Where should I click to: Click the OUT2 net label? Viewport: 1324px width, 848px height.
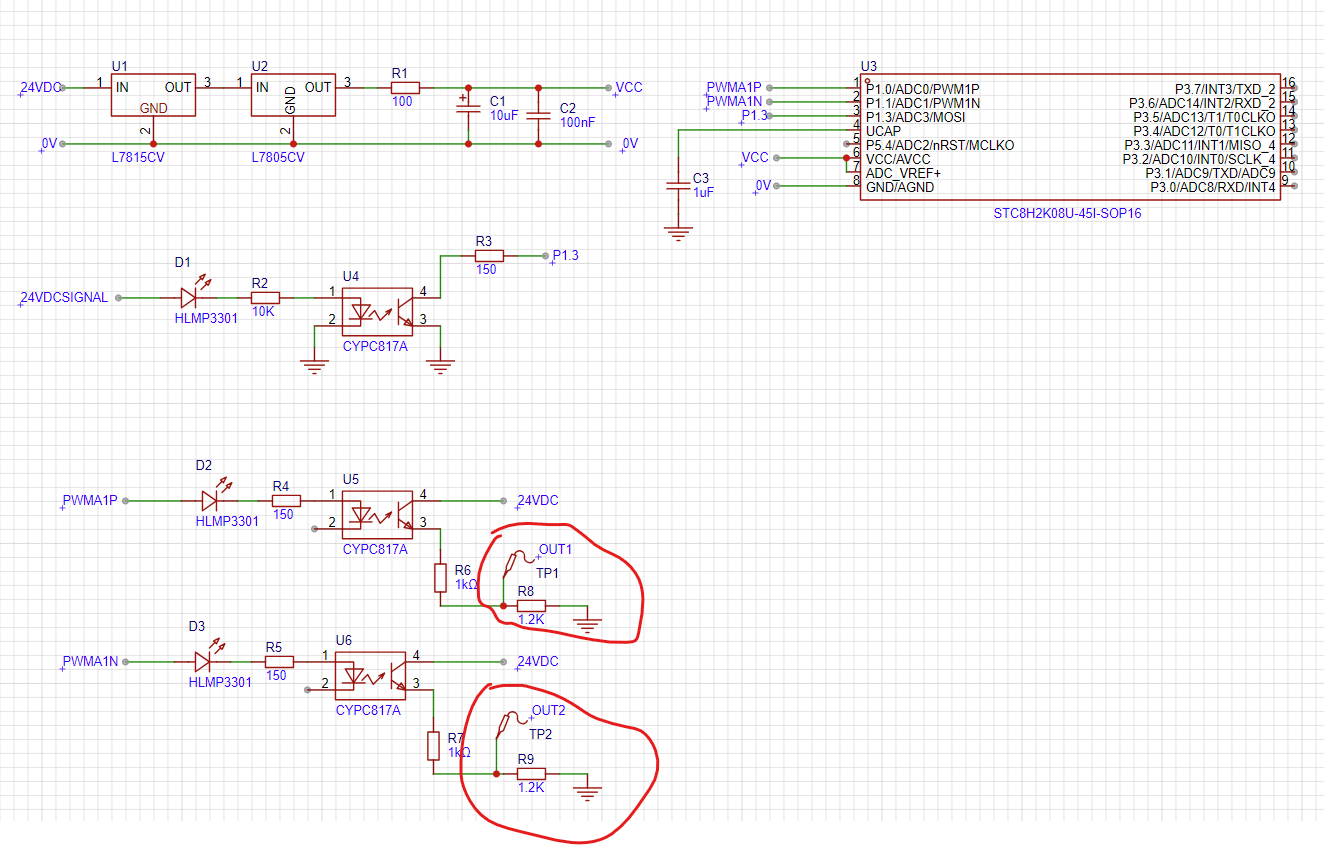click(548, 711)
